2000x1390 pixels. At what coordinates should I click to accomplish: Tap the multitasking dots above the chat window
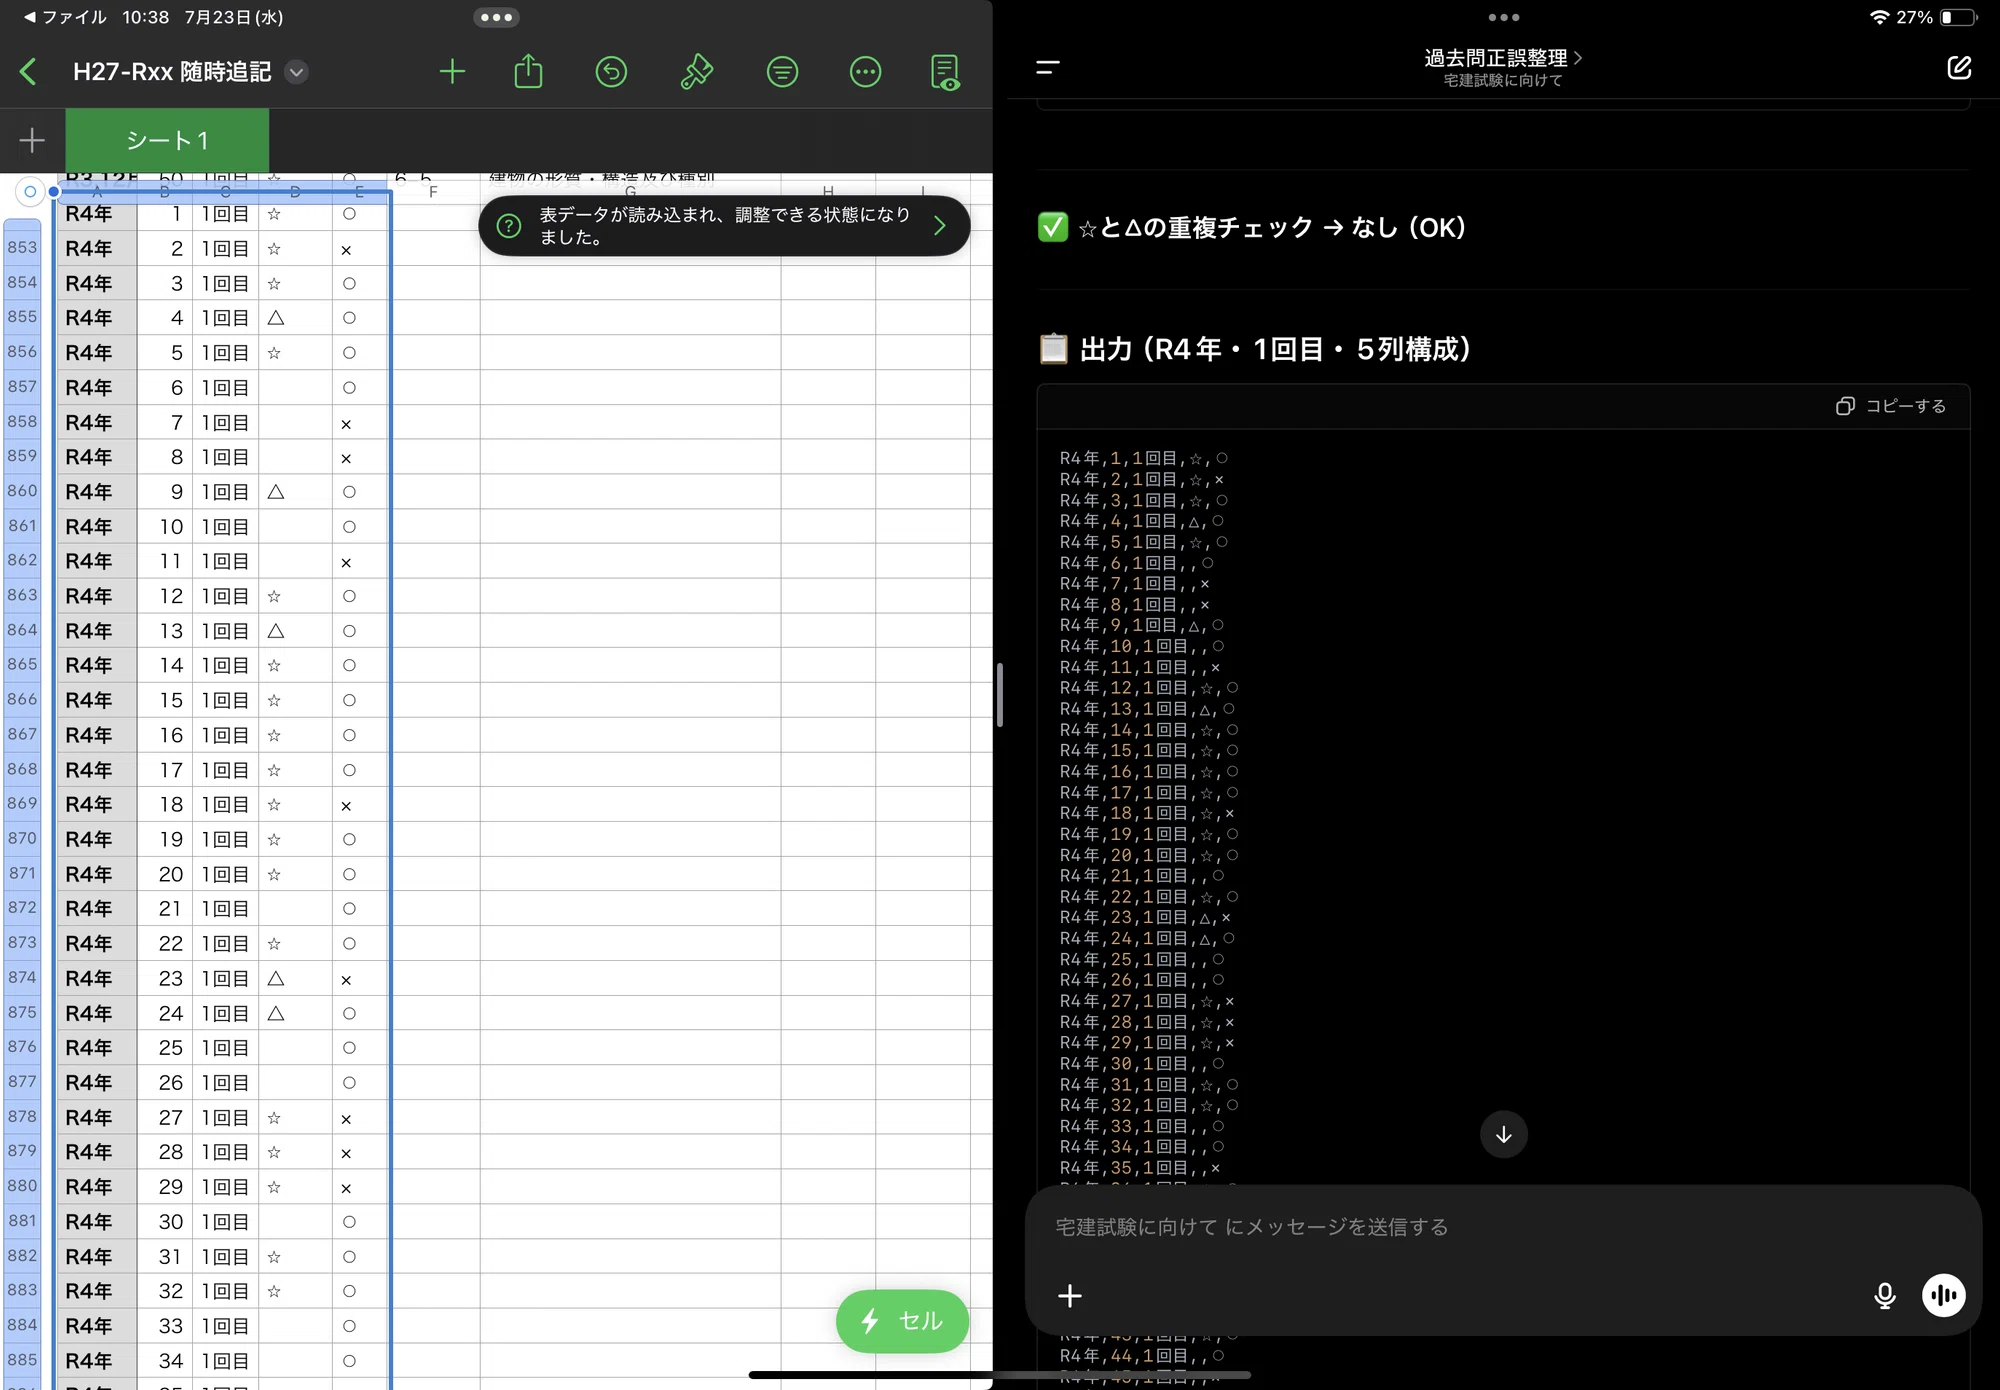pos(1503,17)
